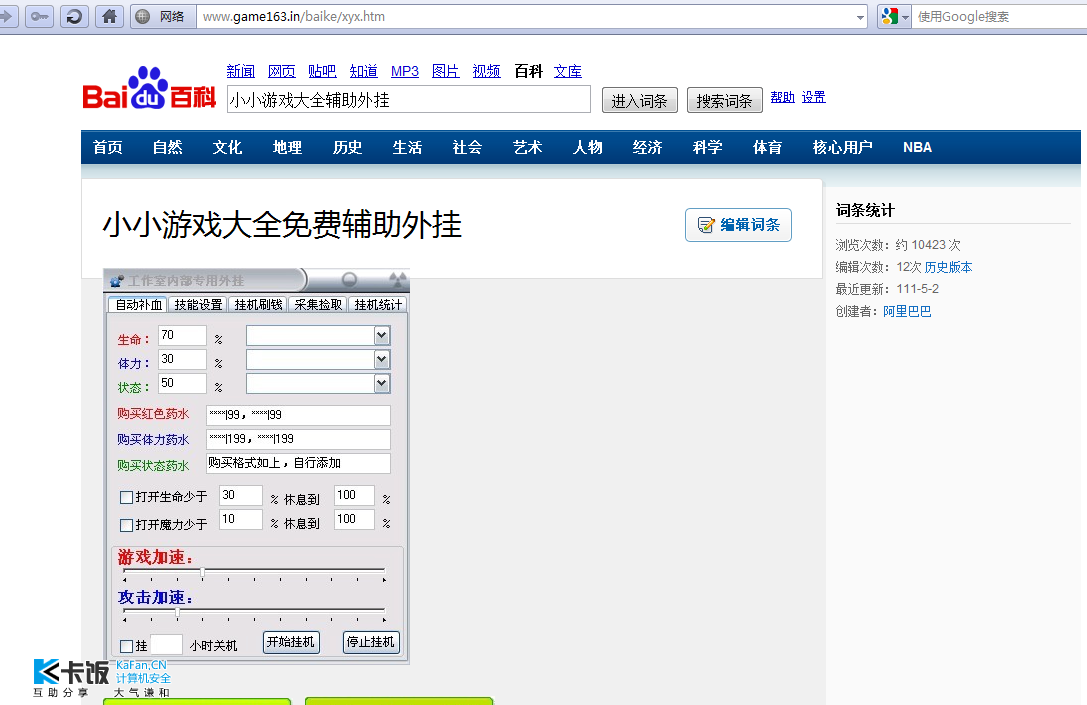Select 人物 in the navigation bar
Image resolution: width=1087 pixels, height=705 pixels.
click(588, 147)
